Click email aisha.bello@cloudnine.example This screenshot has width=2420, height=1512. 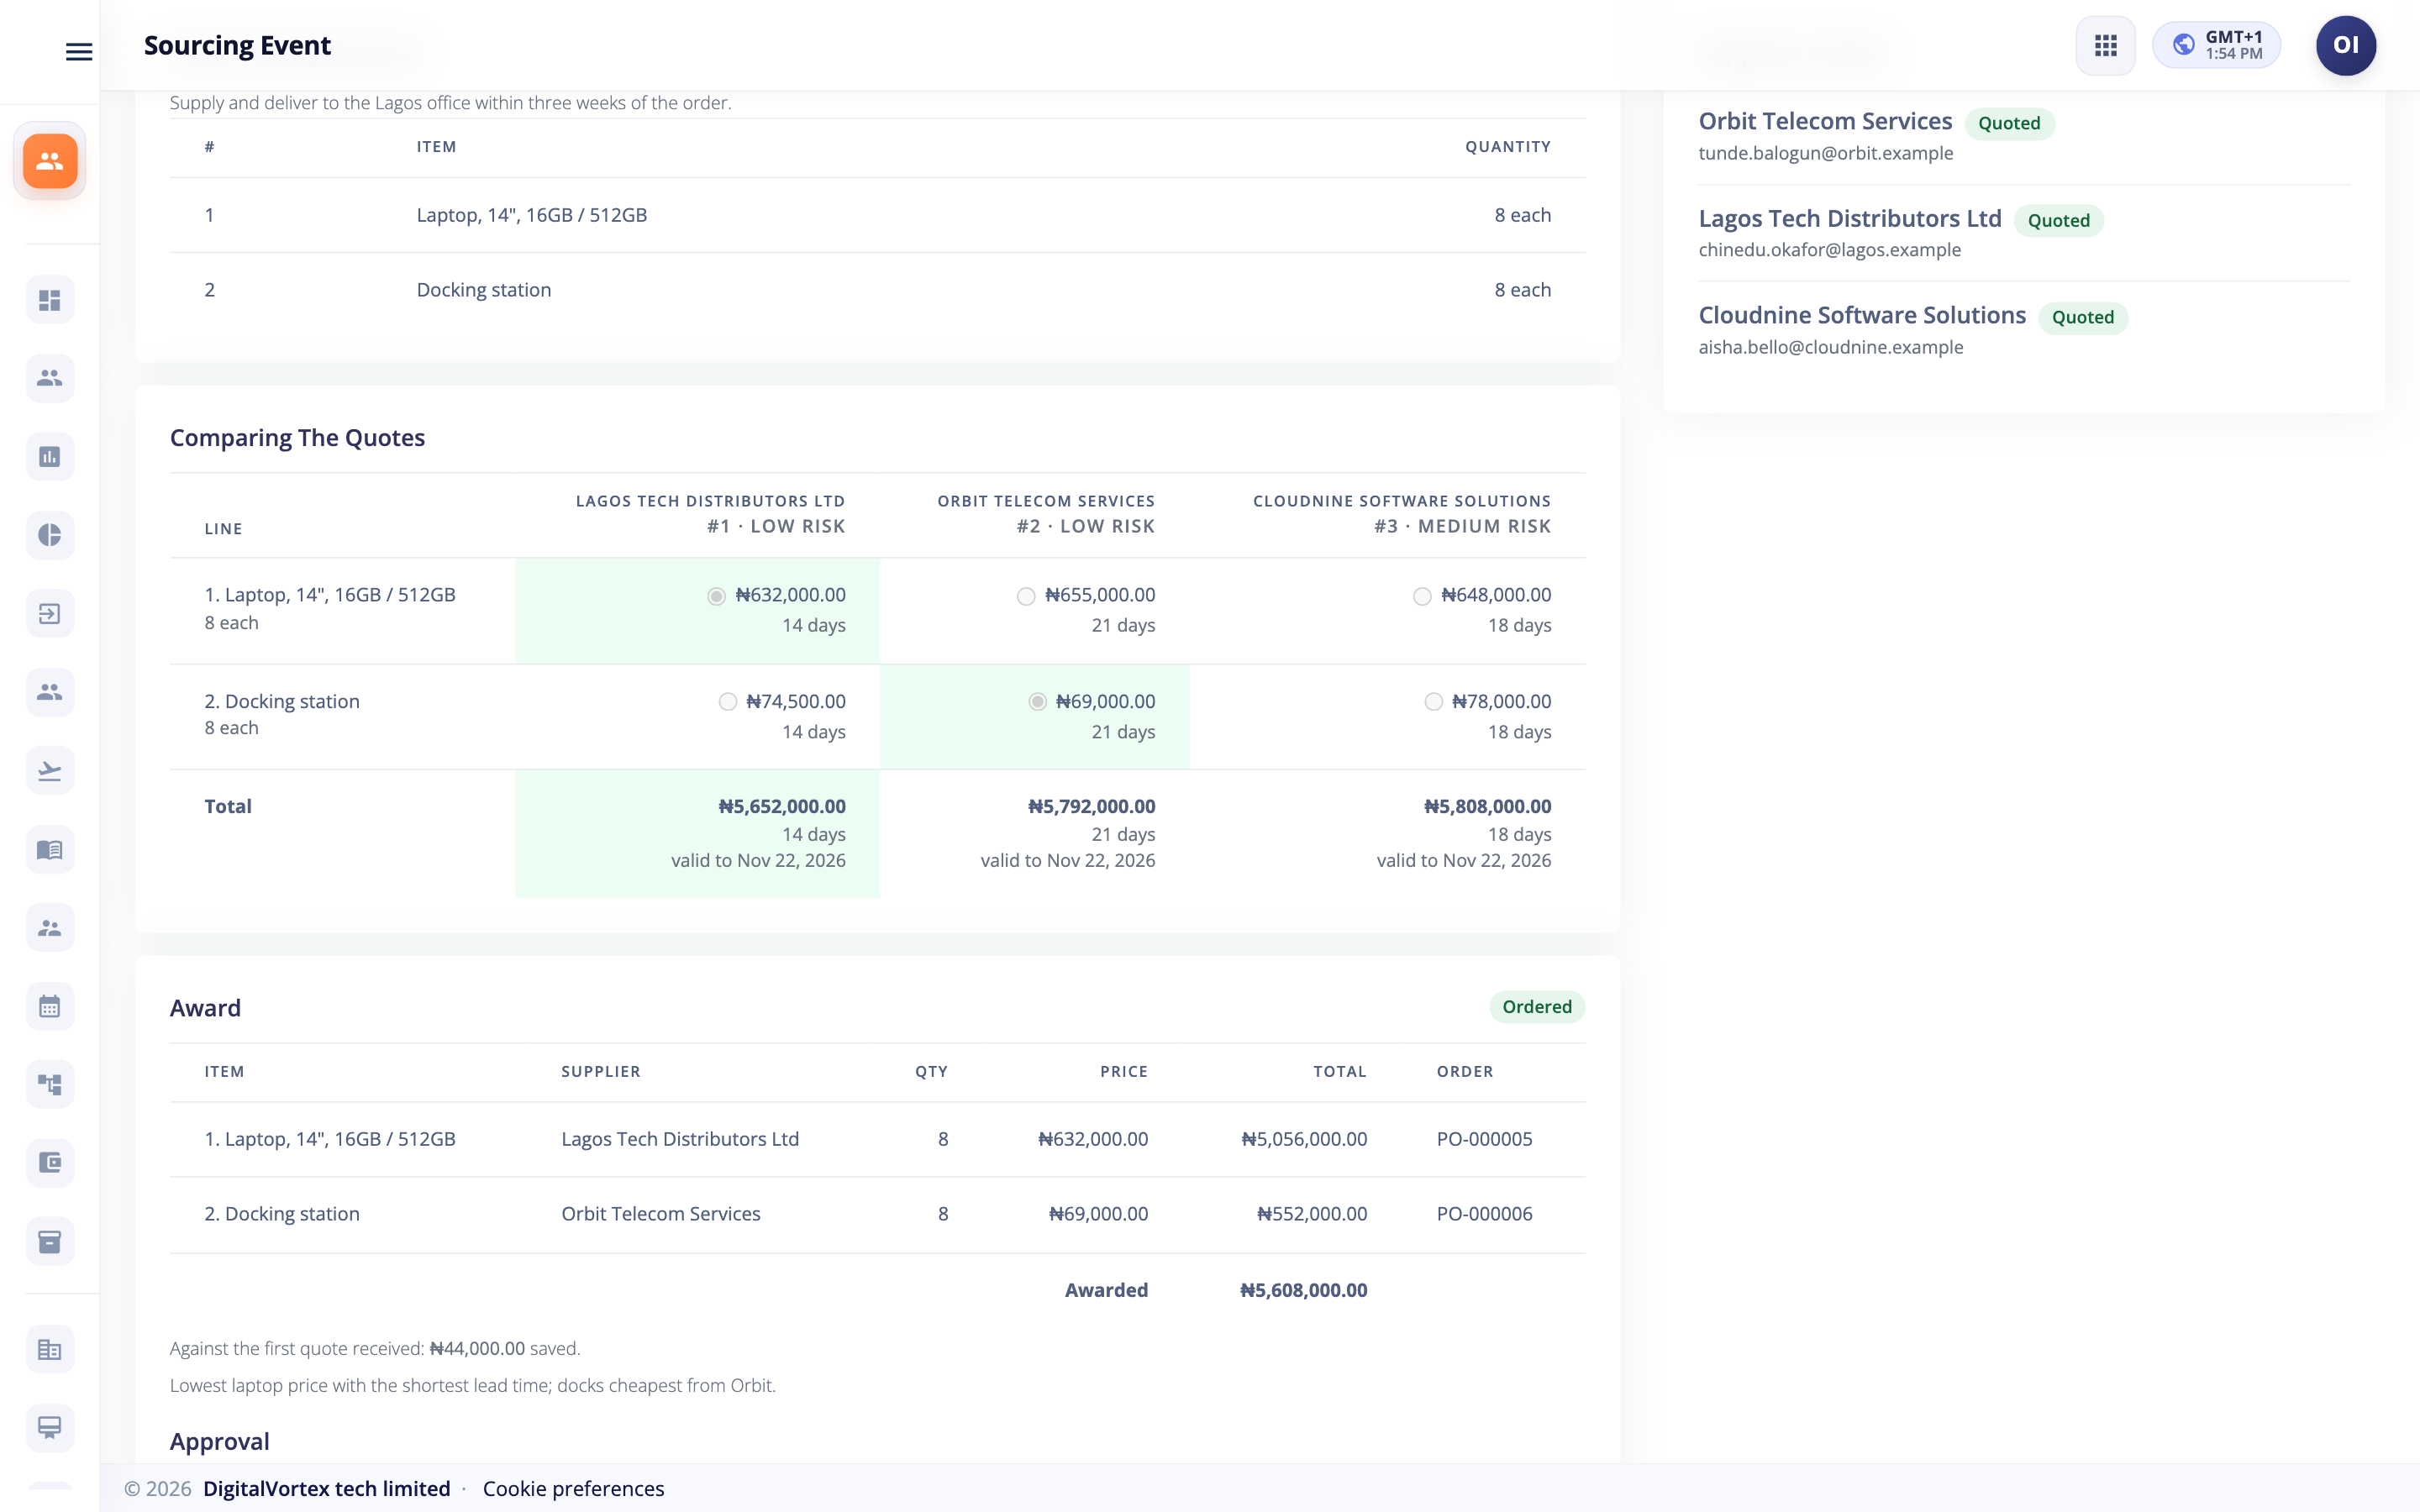1831,347
